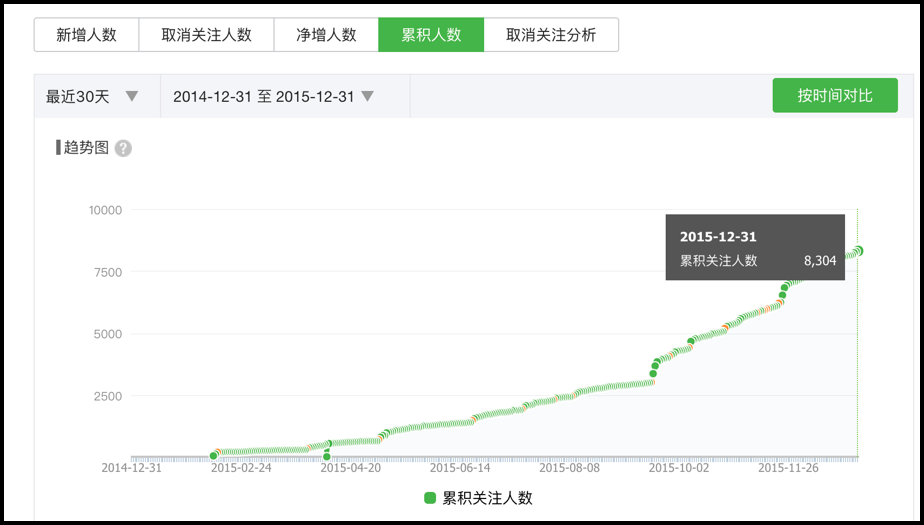Click the 2015-04-20 x-axis label
The width and height of the screenshot is (924, 525).
[351, 468]
